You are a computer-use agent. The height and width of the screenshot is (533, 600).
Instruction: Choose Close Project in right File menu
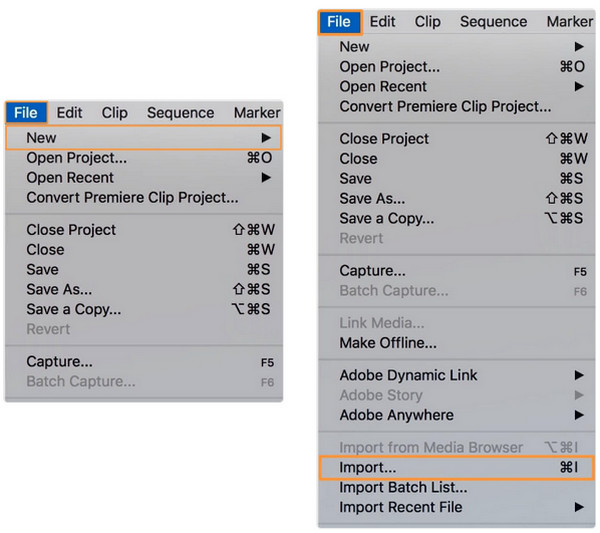(457, 139)
